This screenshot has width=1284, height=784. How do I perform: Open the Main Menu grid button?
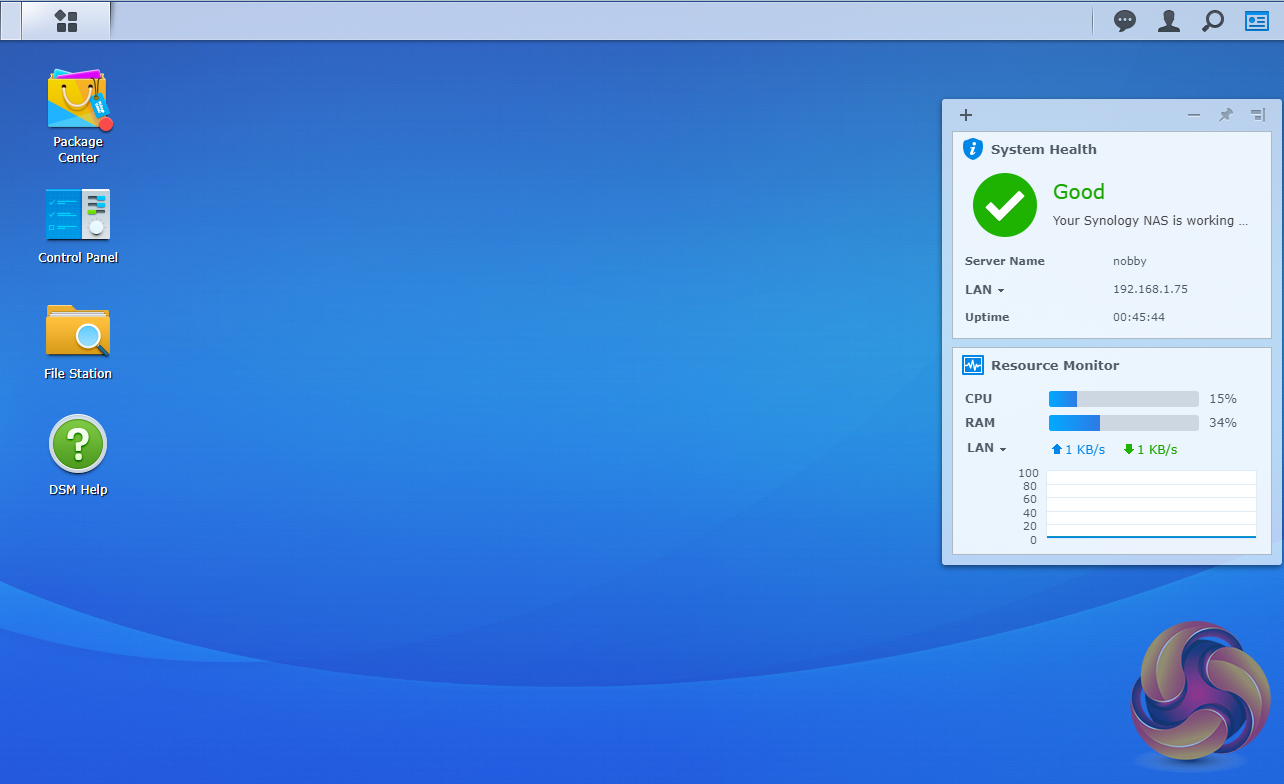[x=66, y=21]
